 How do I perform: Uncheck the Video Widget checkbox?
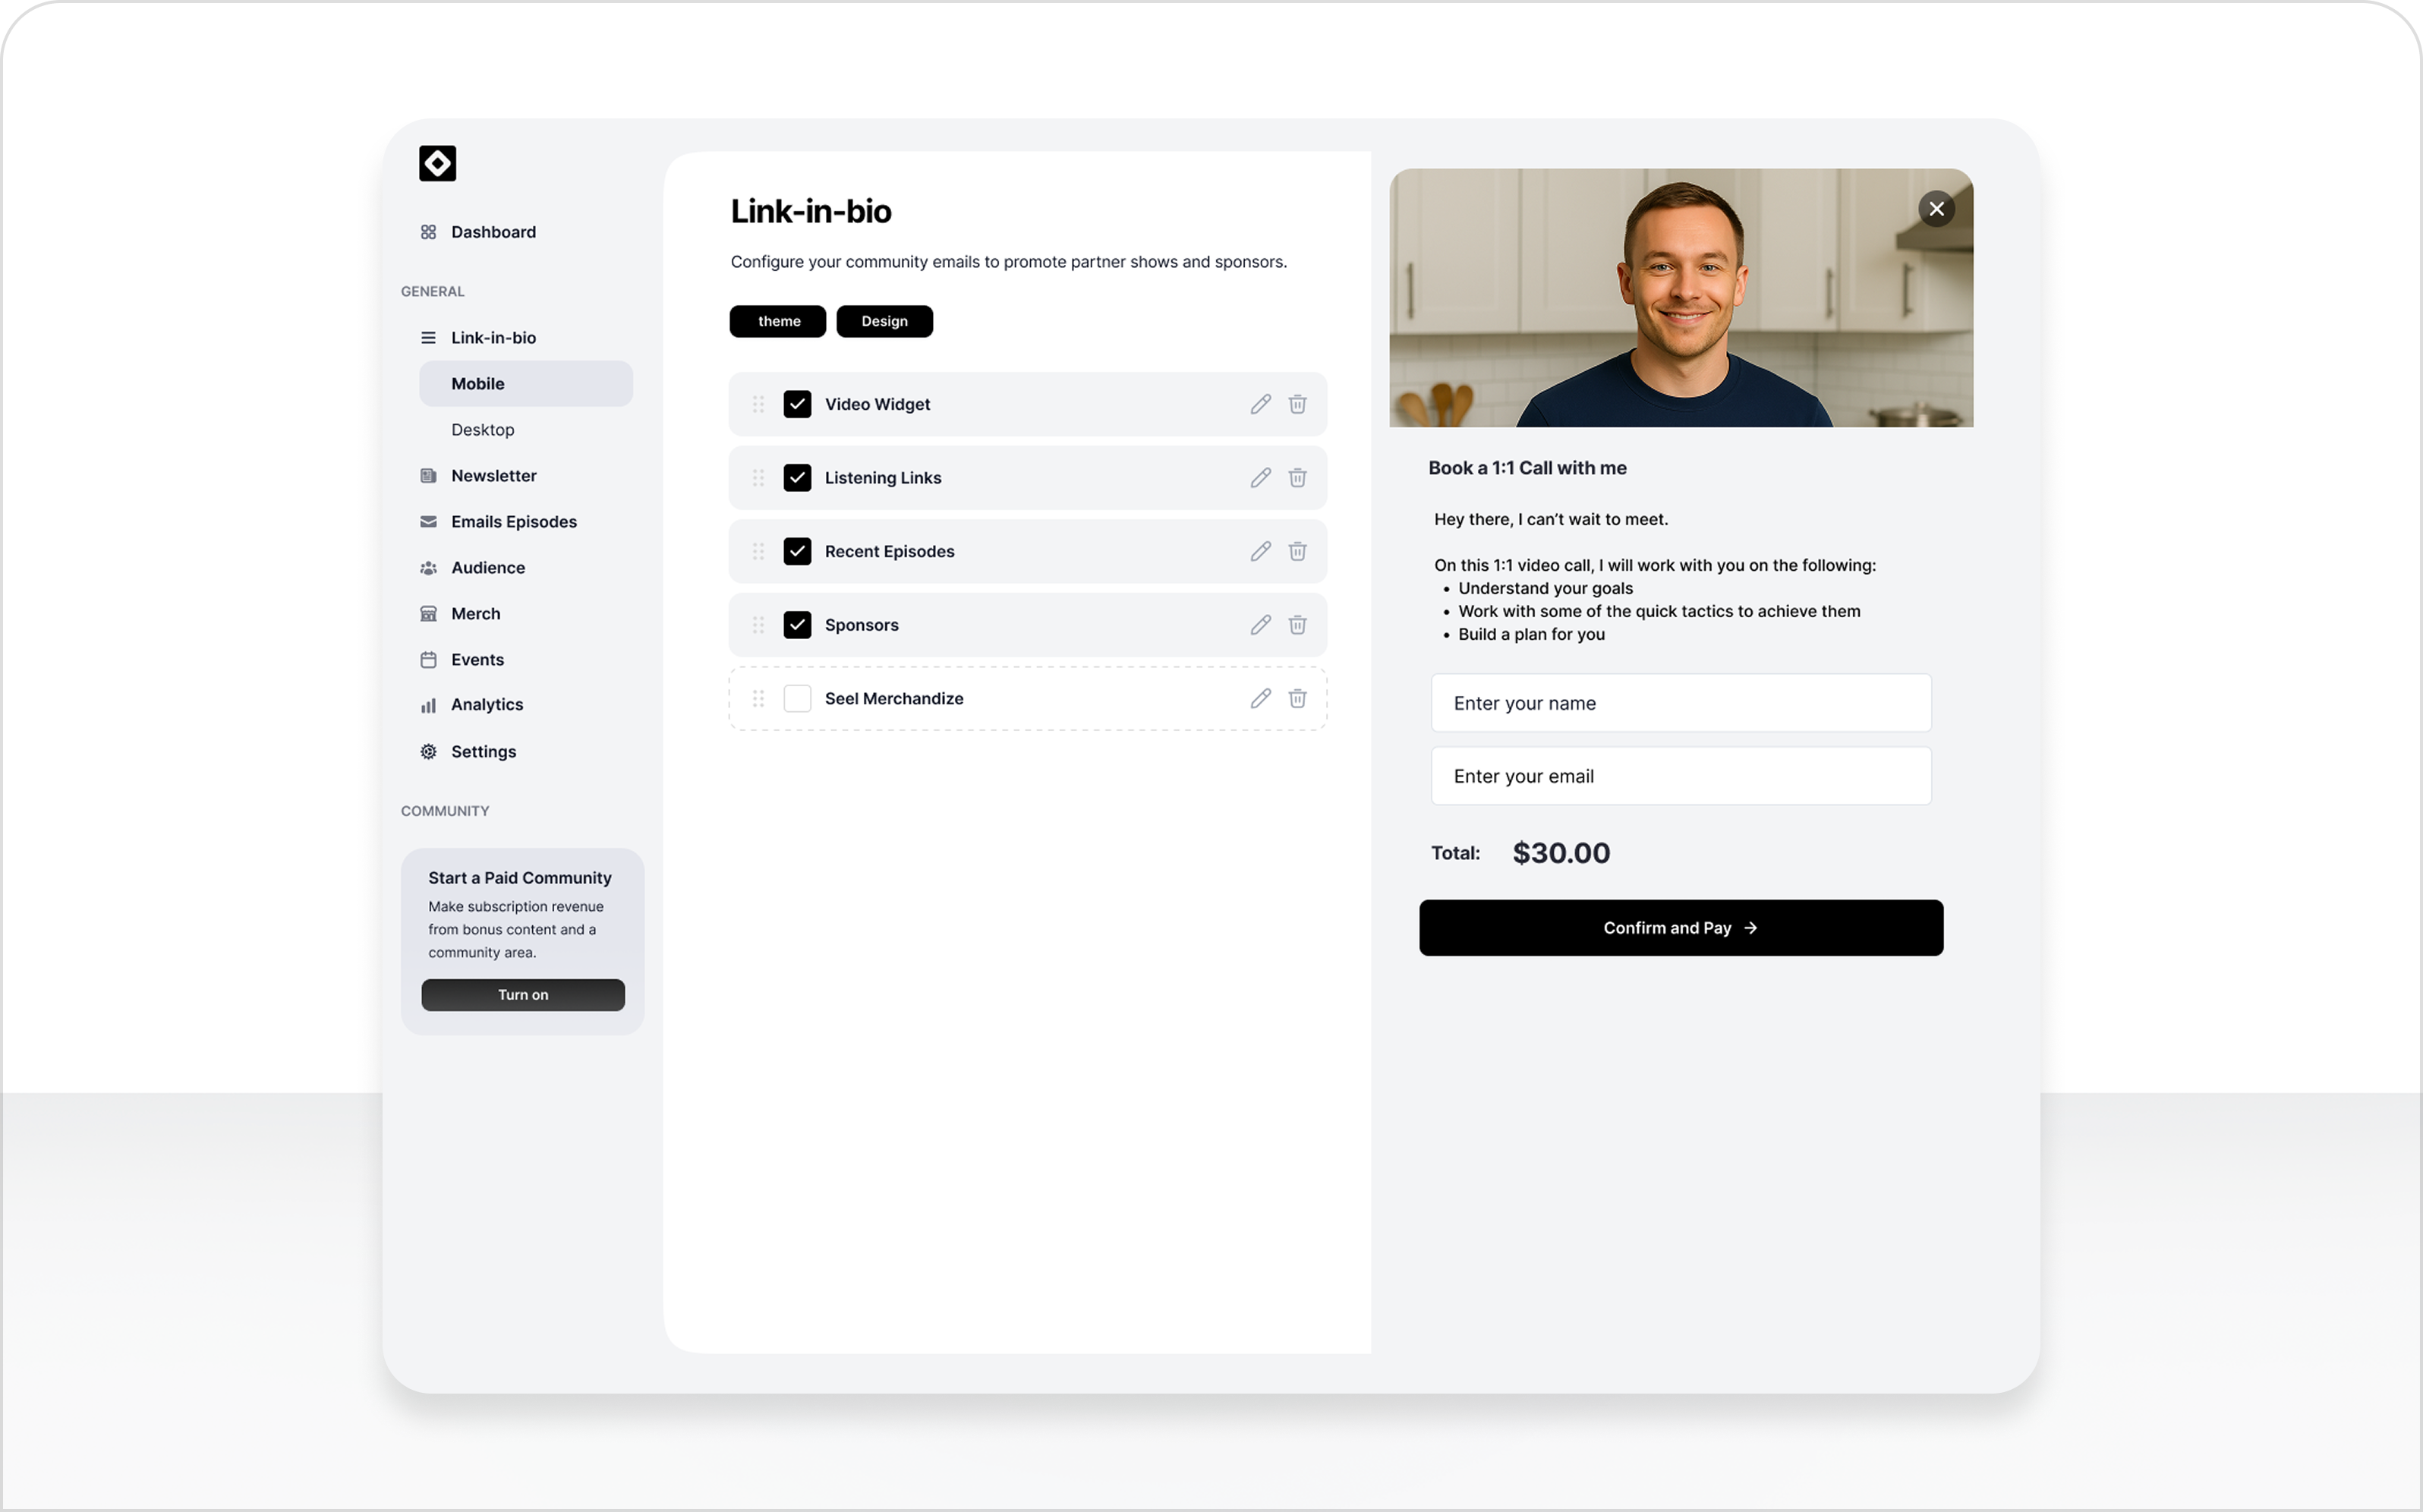point(797,404)
